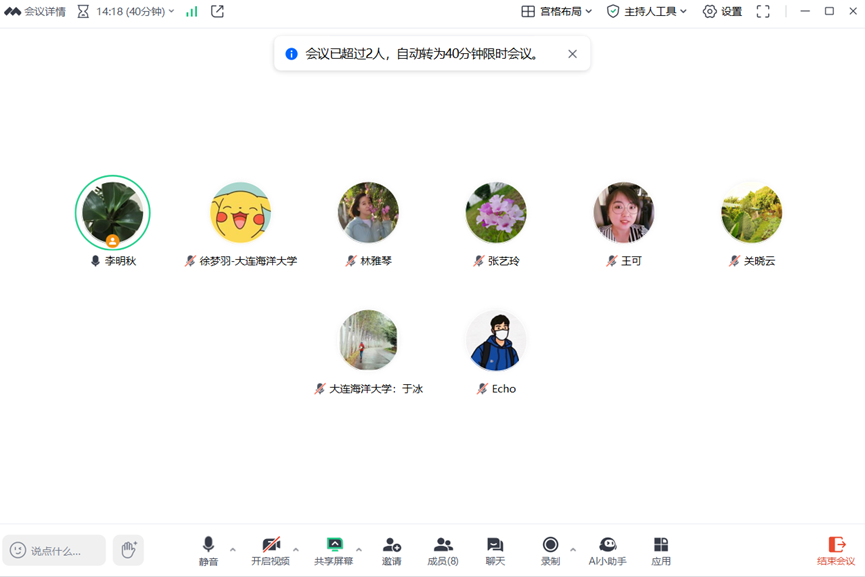Turn on video (开启视频)
Image resolution: width=865 pixels, height=577 pixels.
(x=270, y=550)
